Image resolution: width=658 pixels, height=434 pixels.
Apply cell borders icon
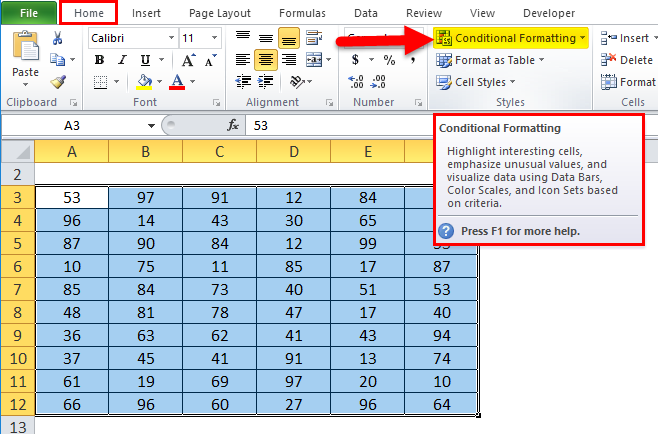pos(100,82)
